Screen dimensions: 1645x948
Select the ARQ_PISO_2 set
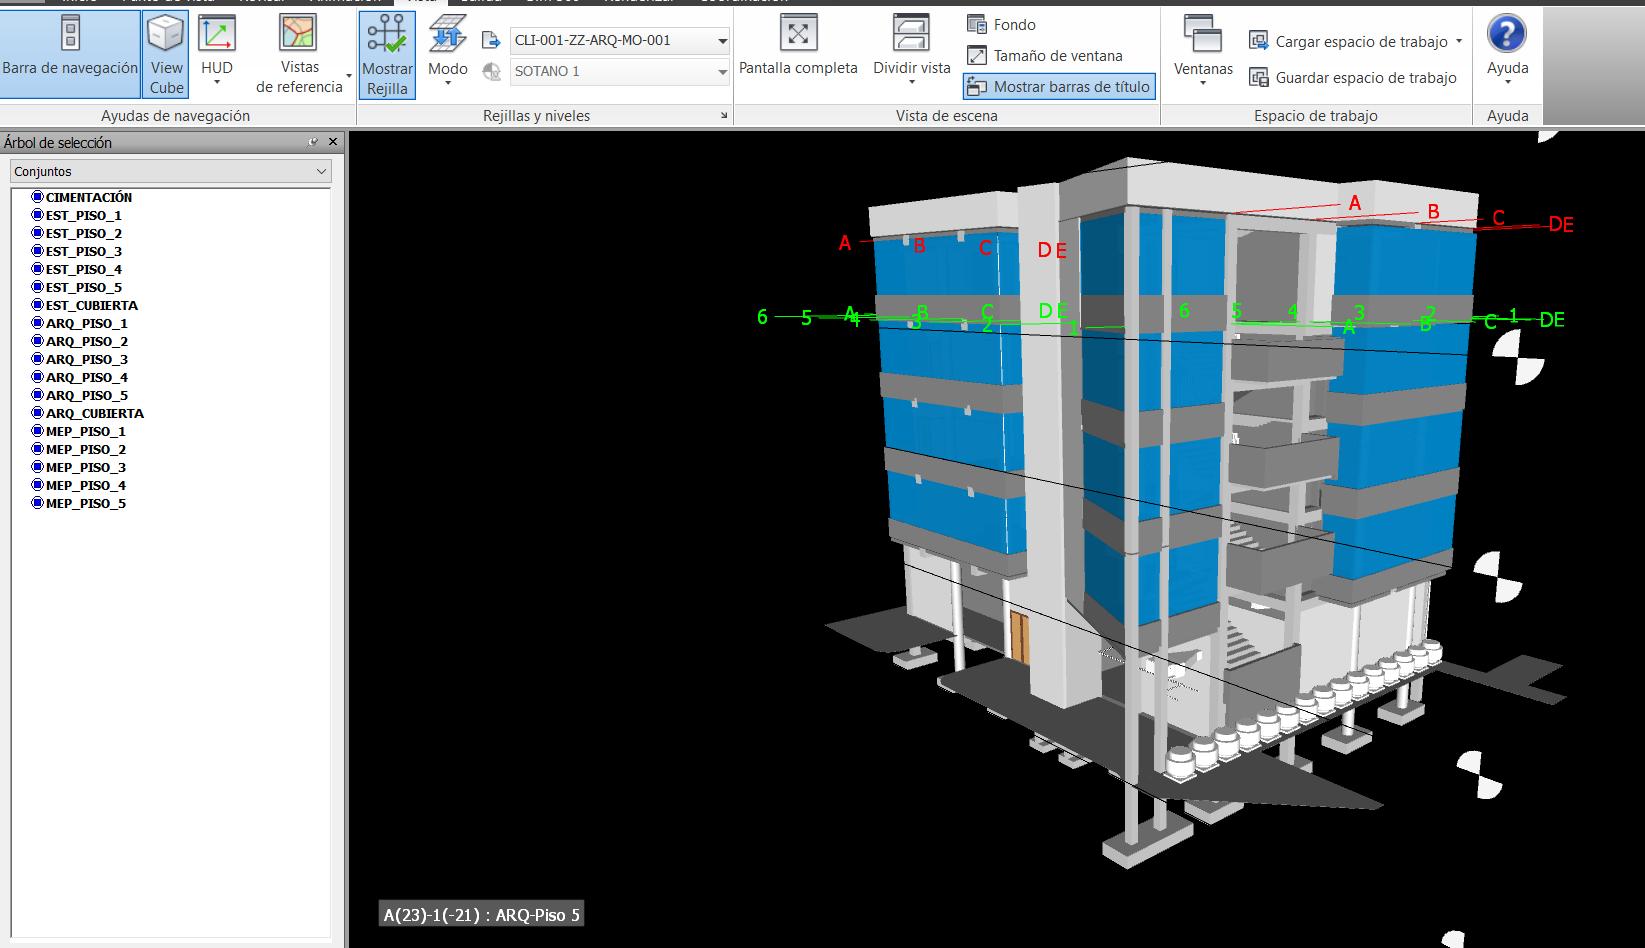[80, 342]
